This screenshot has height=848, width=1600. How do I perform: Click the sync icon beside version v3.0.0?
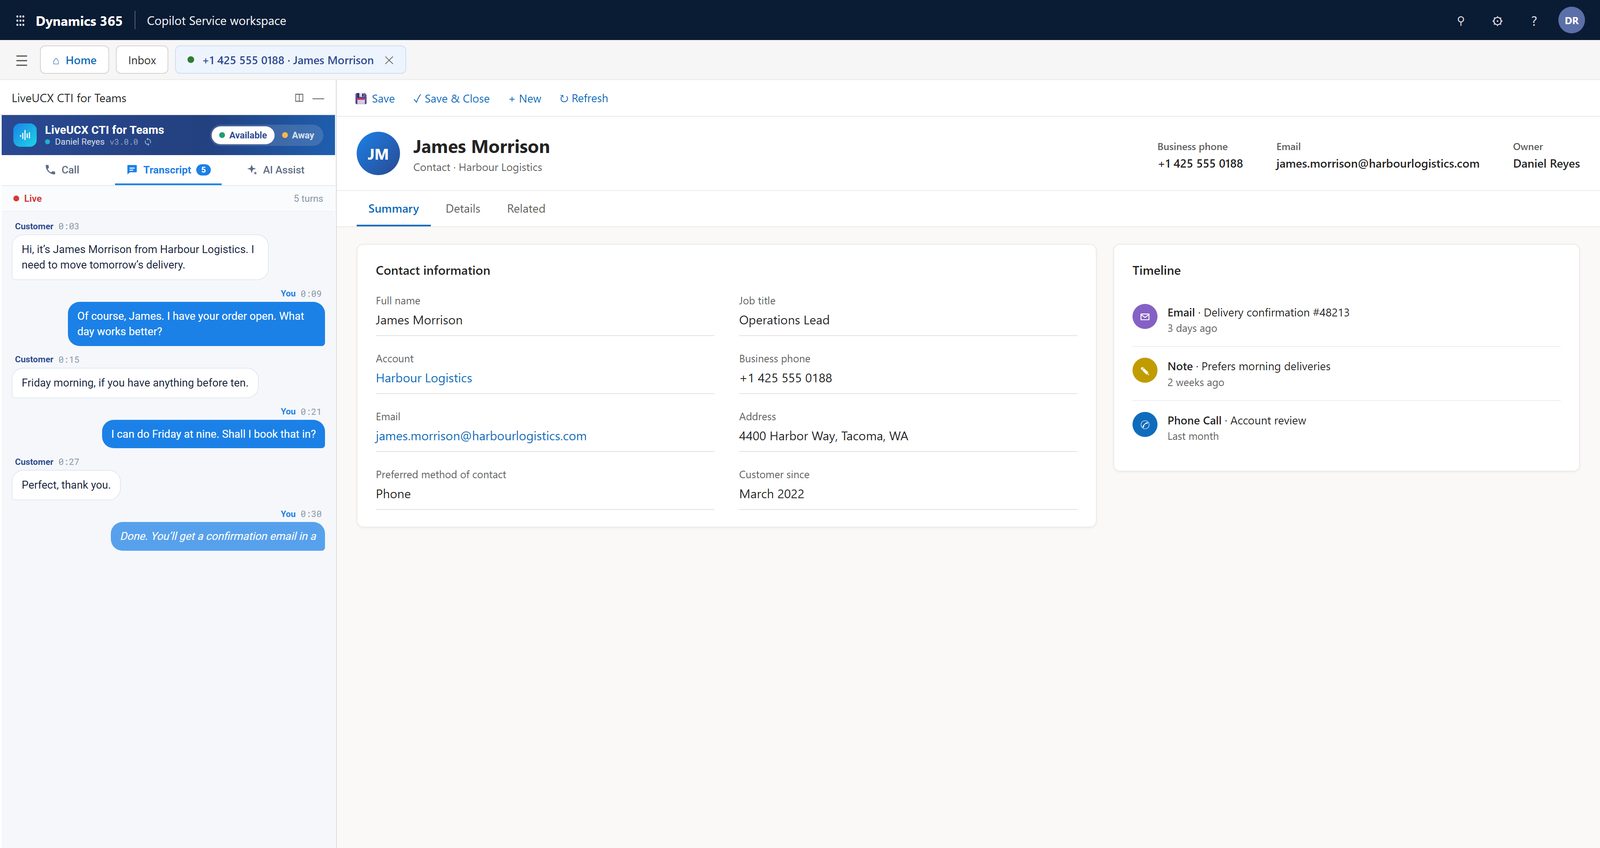(x=147, y=142)
